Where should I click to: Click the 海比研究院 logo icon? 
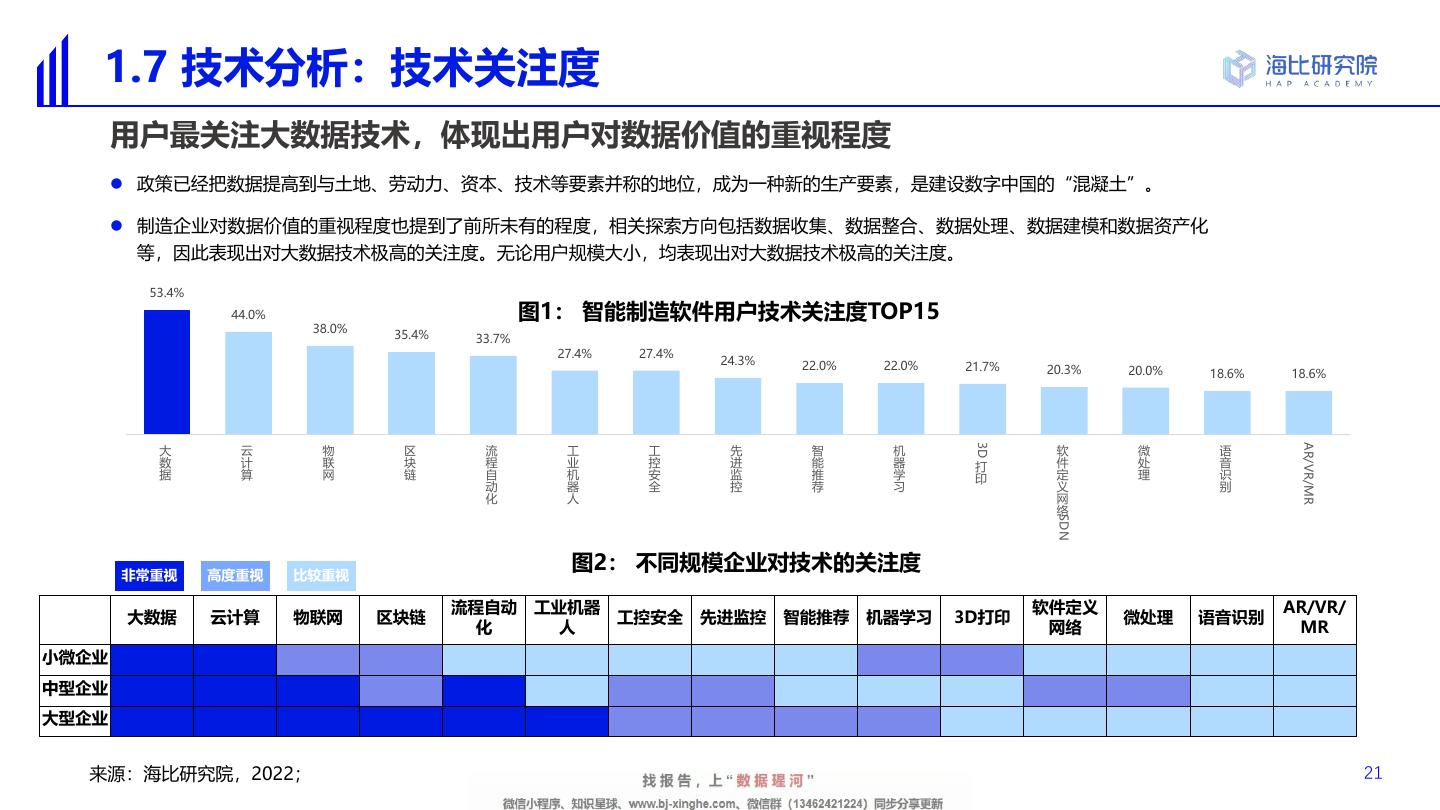1238,68
